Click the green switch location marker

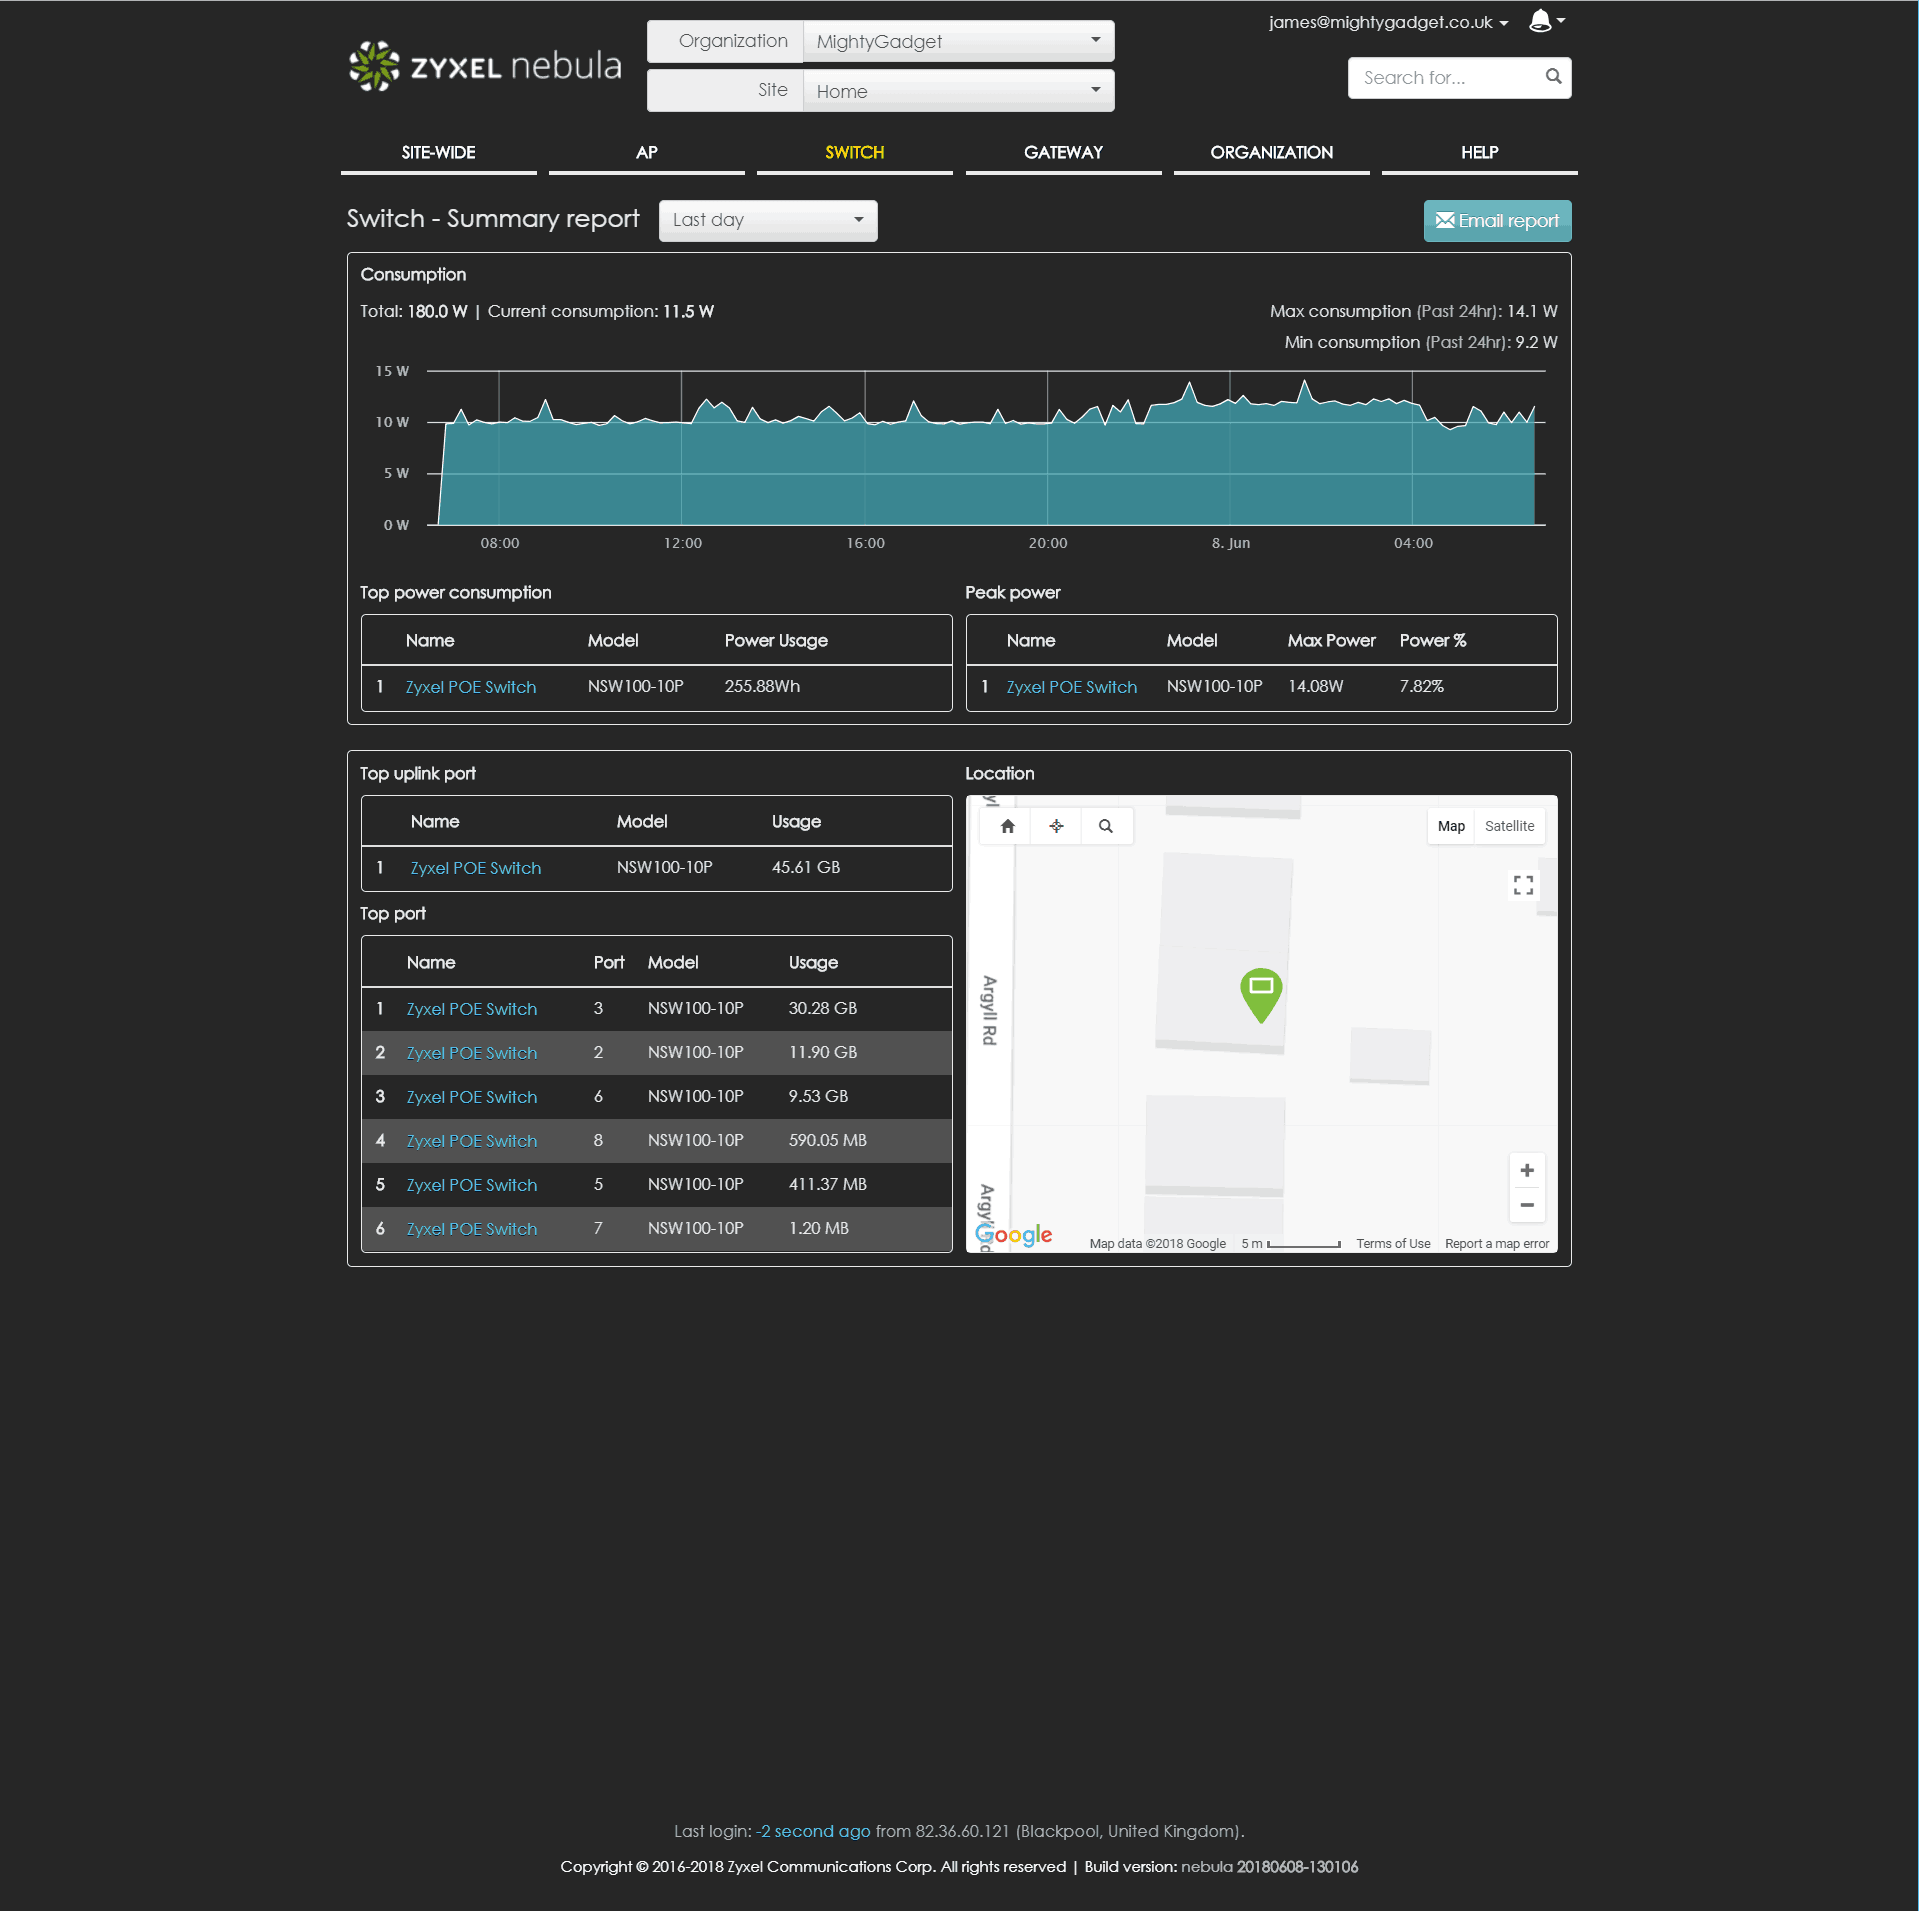point(1261,992)
